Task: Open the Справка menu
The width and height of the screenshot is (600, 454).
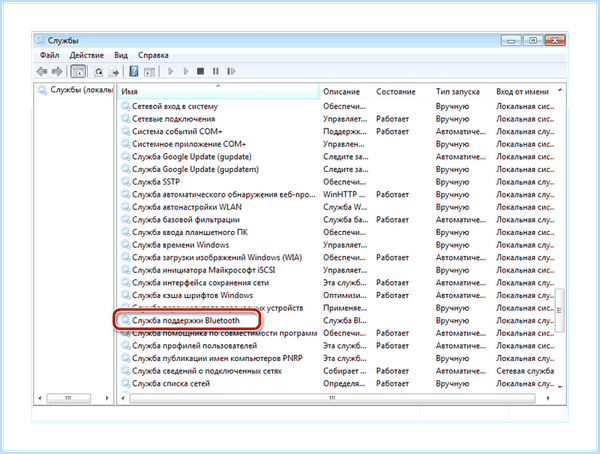Action: point(153,55)
